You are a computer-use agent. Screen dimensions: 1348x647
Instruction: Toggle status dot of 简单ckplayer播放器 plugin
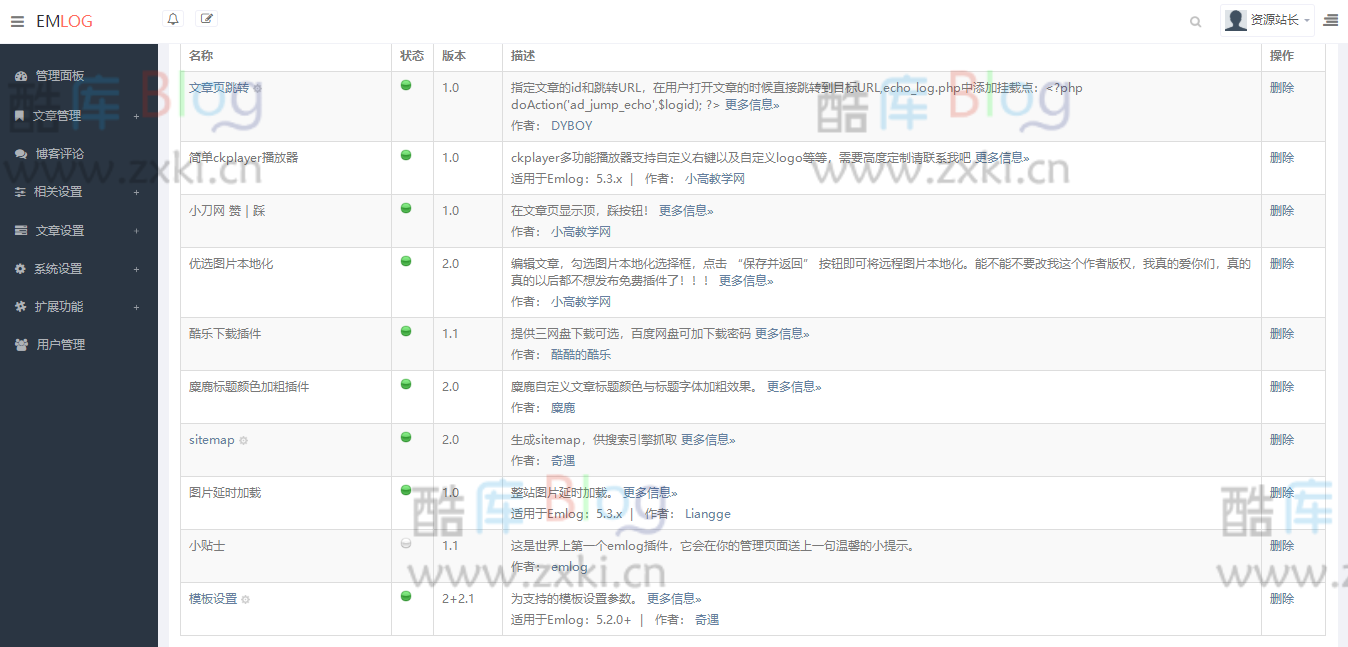tap(406, 157)
